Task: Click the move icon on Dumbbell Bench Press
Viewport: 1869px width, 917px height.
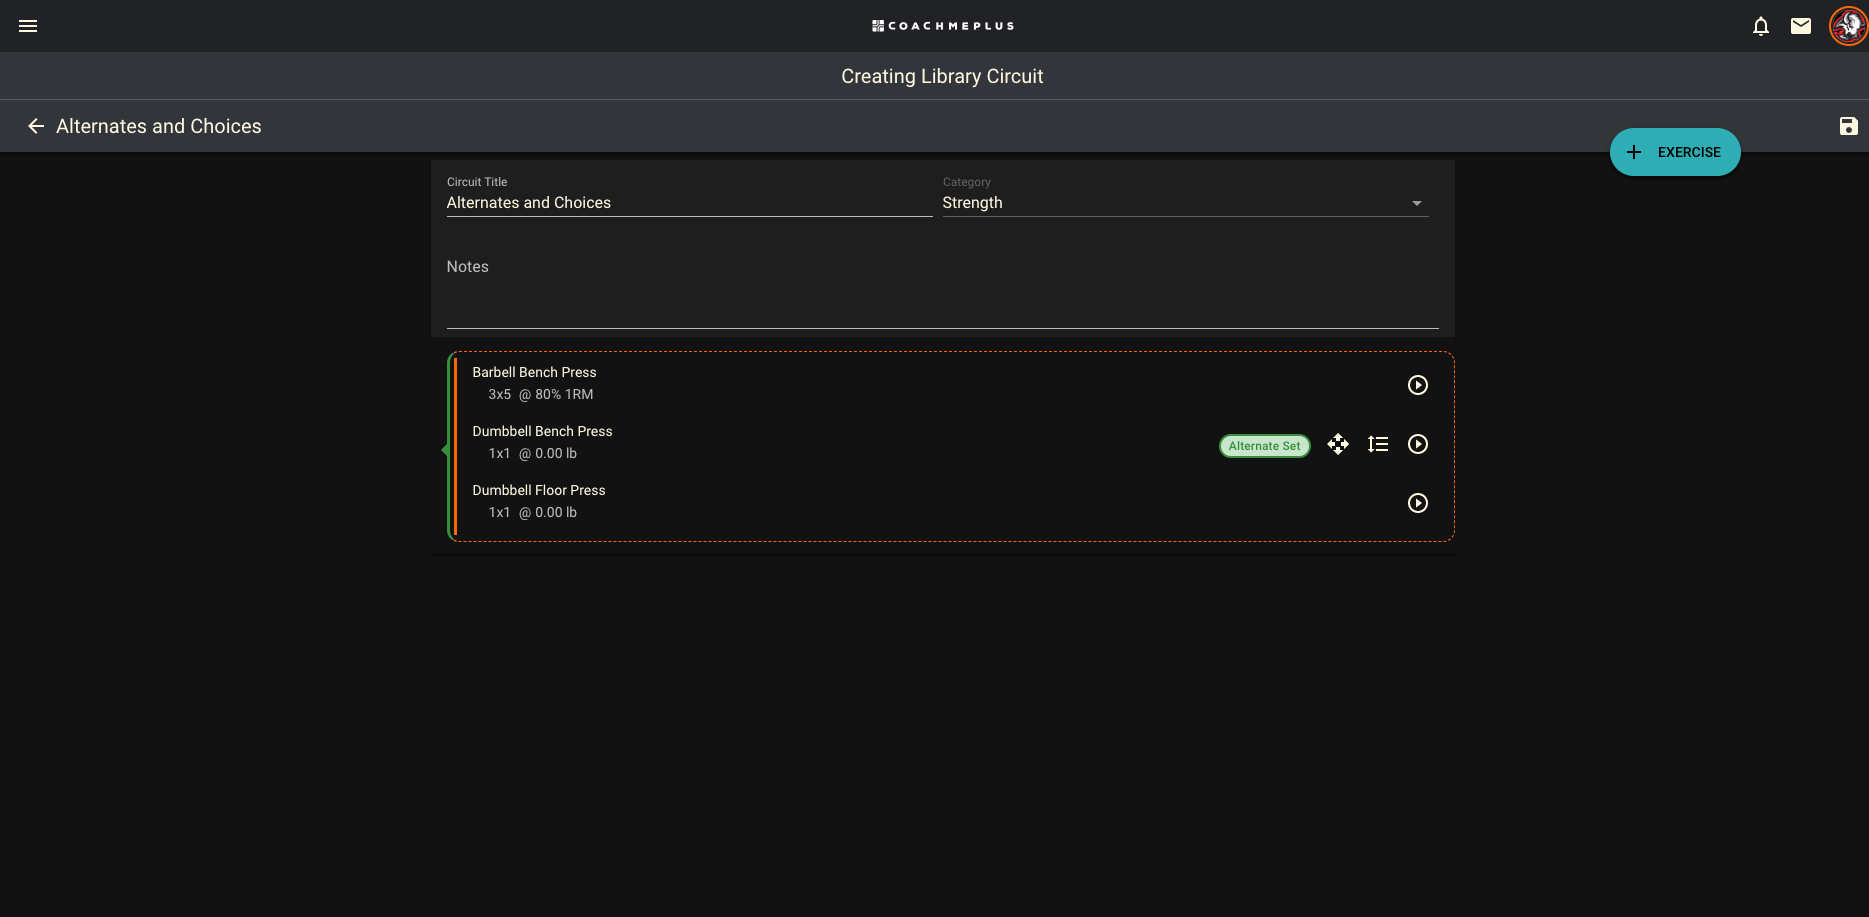Action: coord(1338,444)
